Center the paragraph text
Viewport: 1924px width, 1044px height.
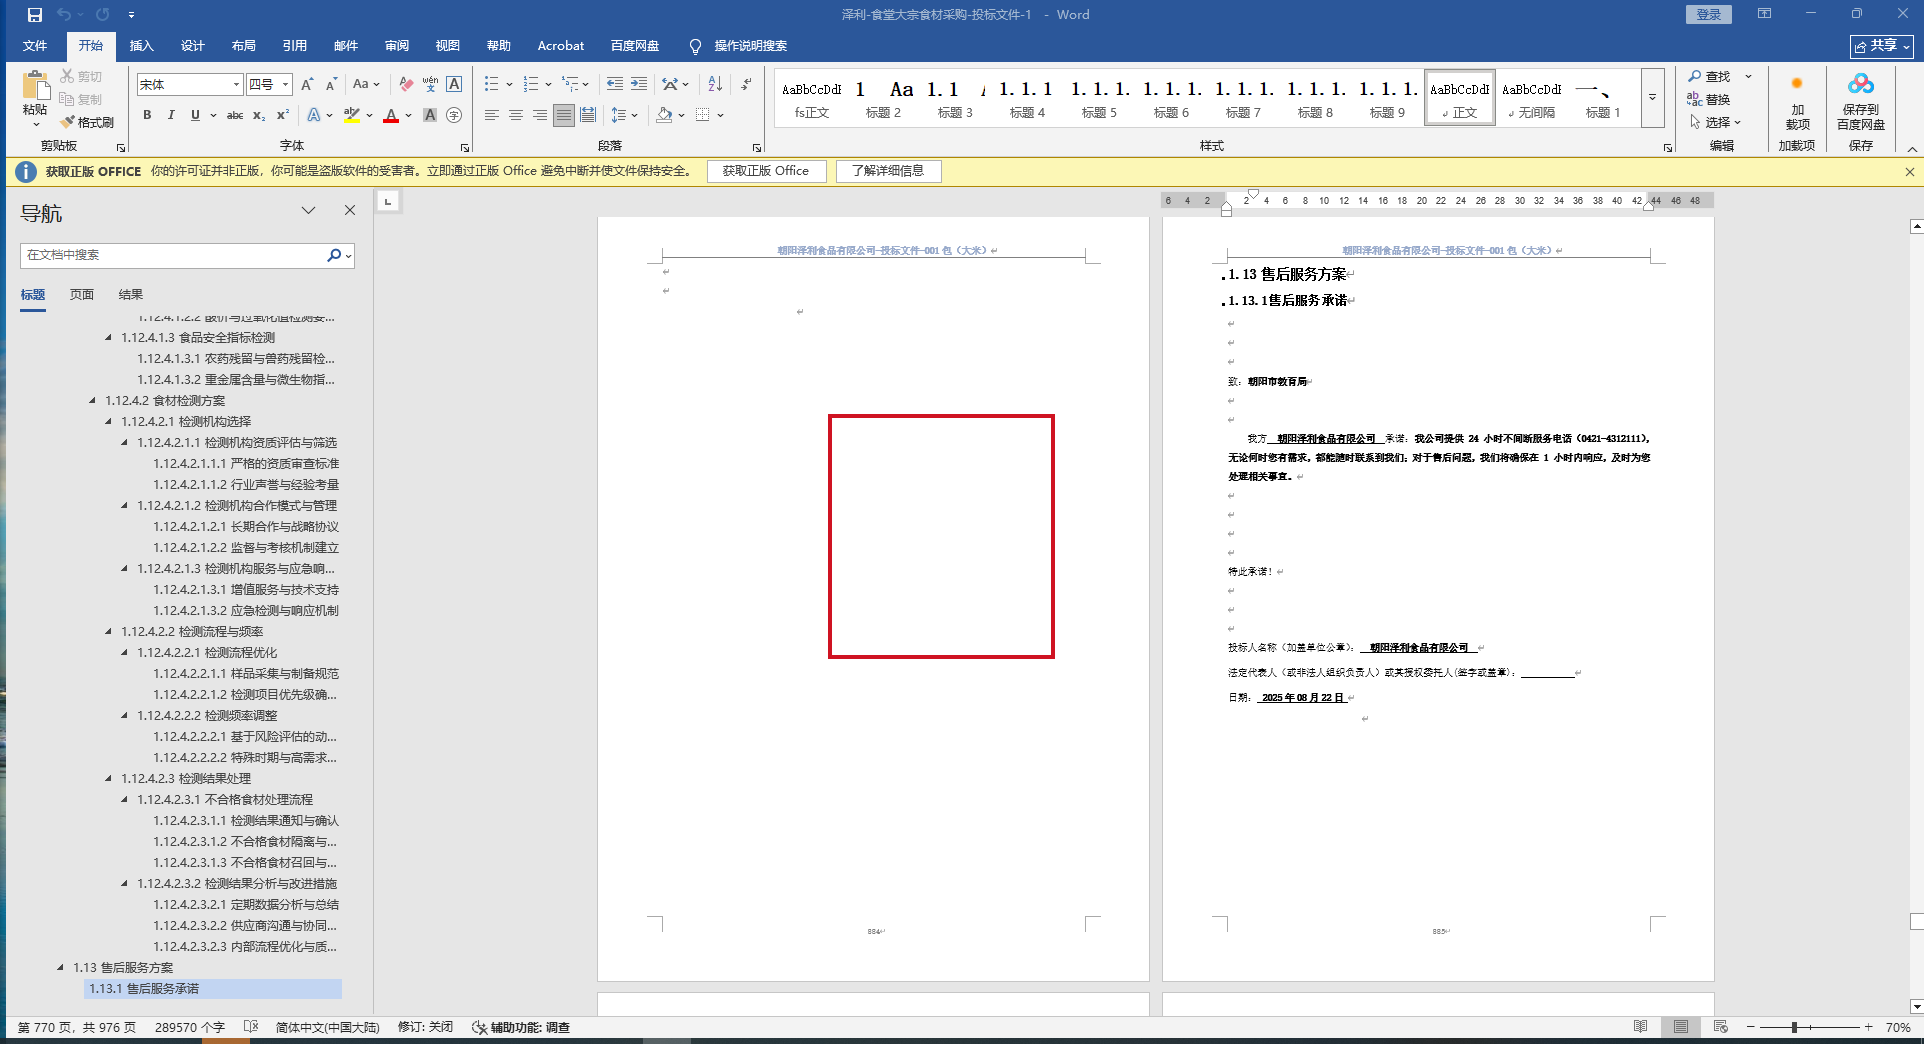click(x=516, y=115)
